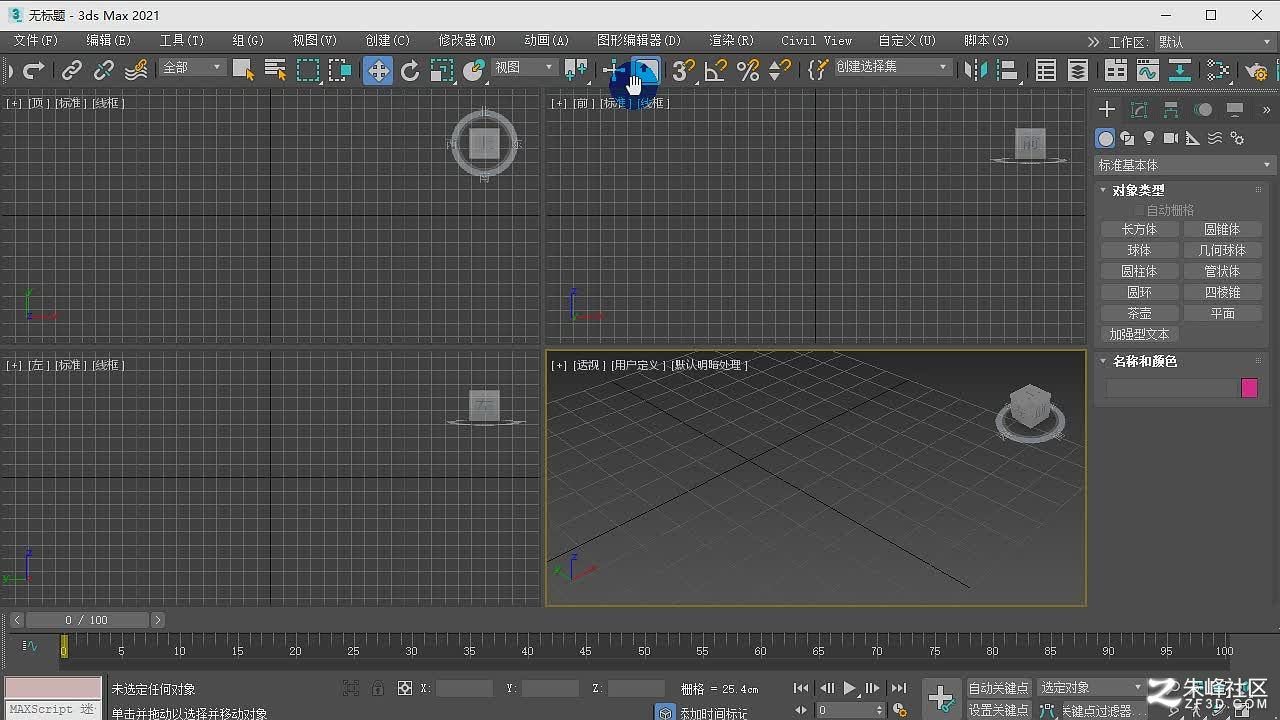This screenshot has height=720, width=1280.
Task: Click the 加强型文本 button
Action: [1139, 334]
